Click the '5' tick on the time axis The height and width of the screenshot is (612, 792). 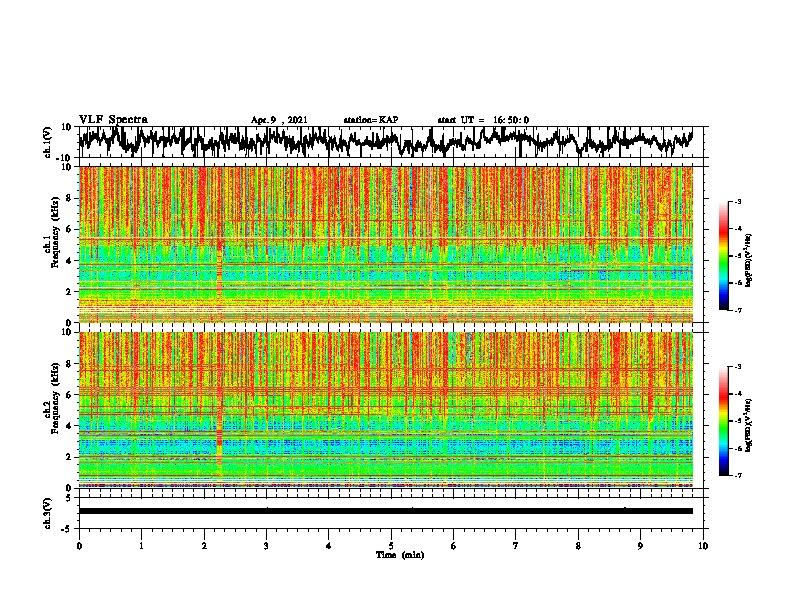(x=391, y=546)
